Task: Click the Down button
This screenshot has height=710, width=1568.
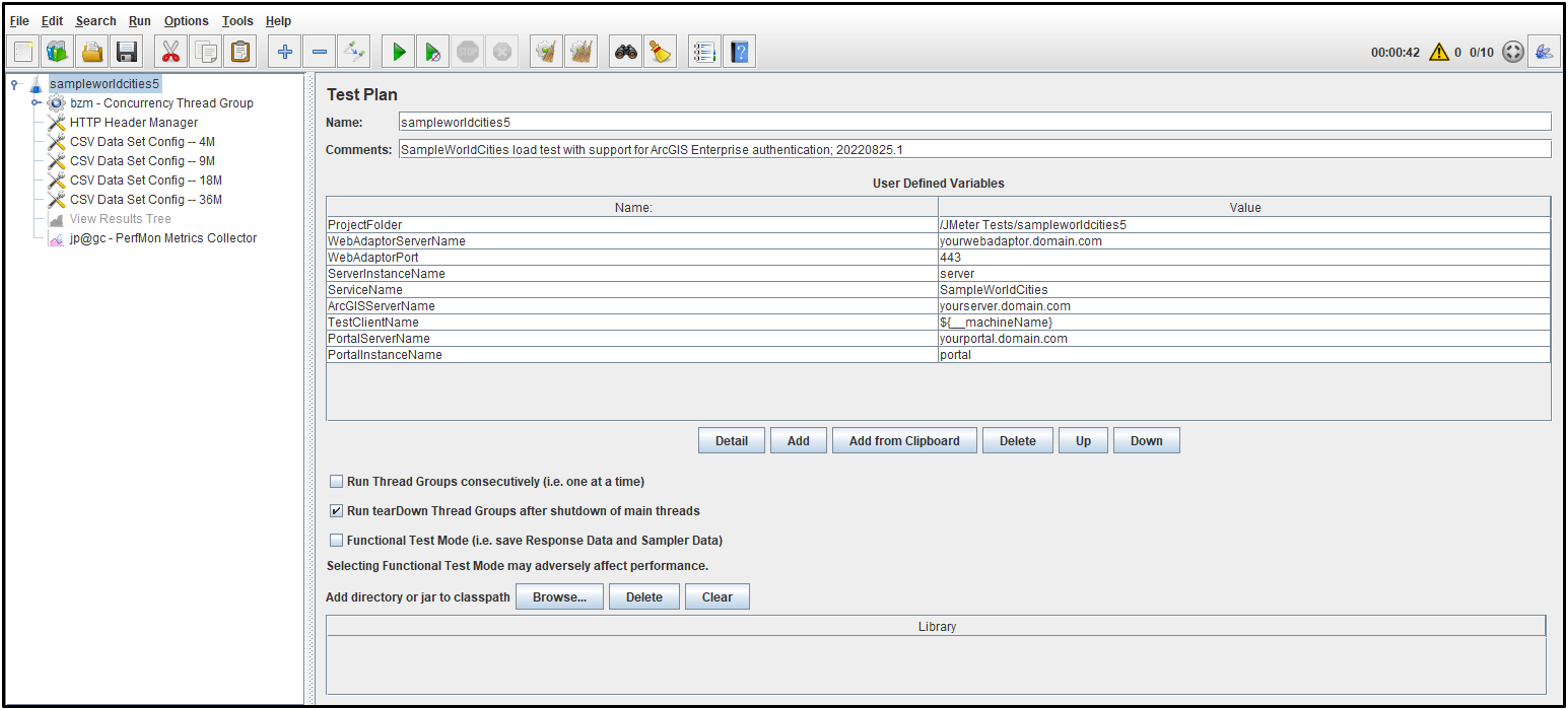Action: tap(1146, 441)
